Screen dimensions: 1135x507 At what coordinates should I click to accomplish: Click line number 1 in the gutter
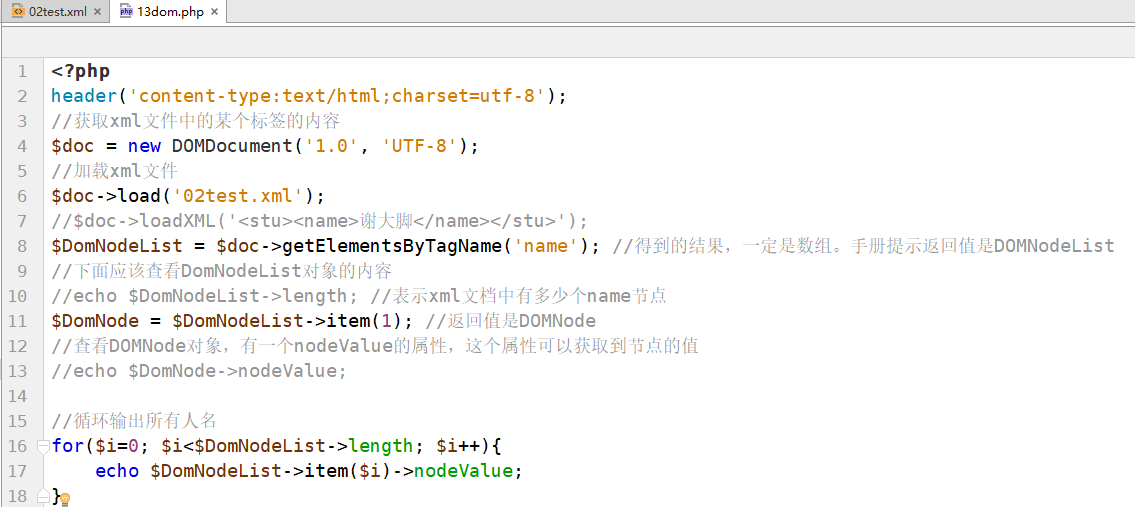coord(22,71)
